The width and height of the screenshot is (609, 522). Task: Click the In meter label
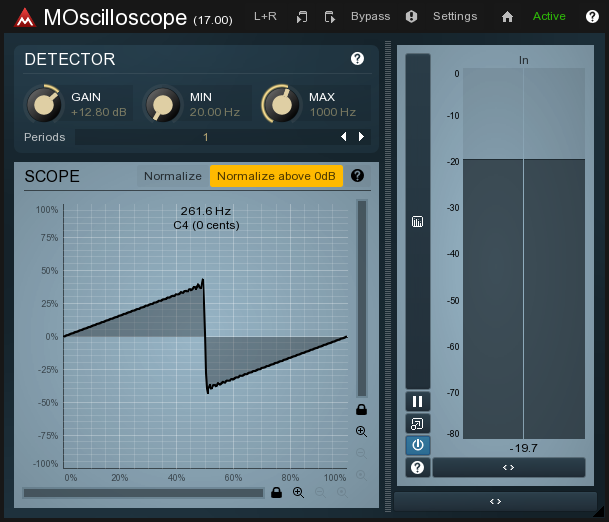524,60
